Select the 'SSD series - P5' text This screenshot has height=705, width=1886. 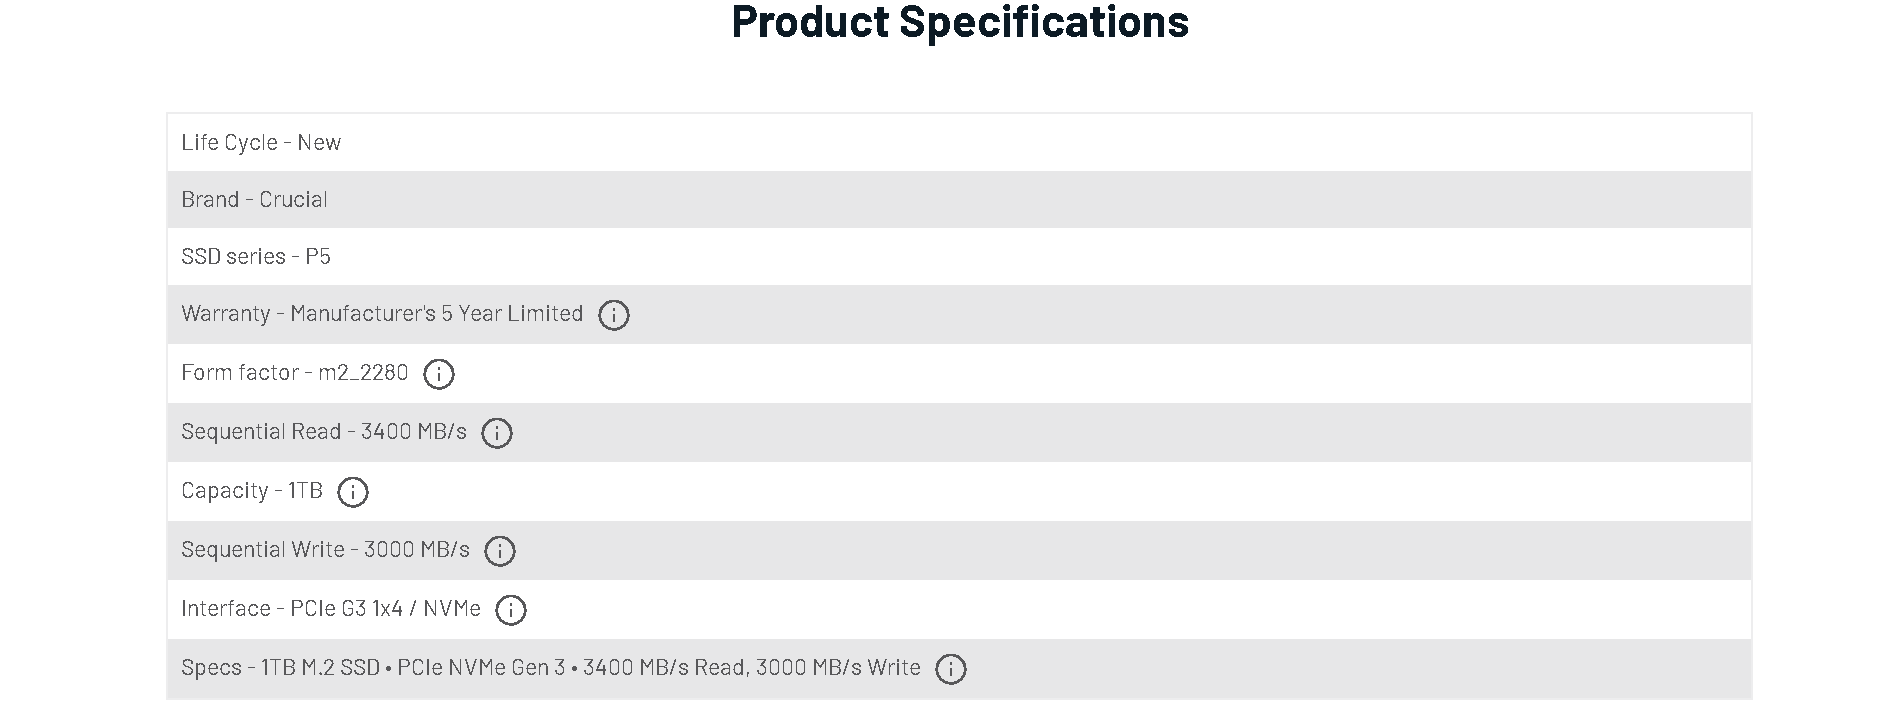pyautogui.click(x=256, y=256)
